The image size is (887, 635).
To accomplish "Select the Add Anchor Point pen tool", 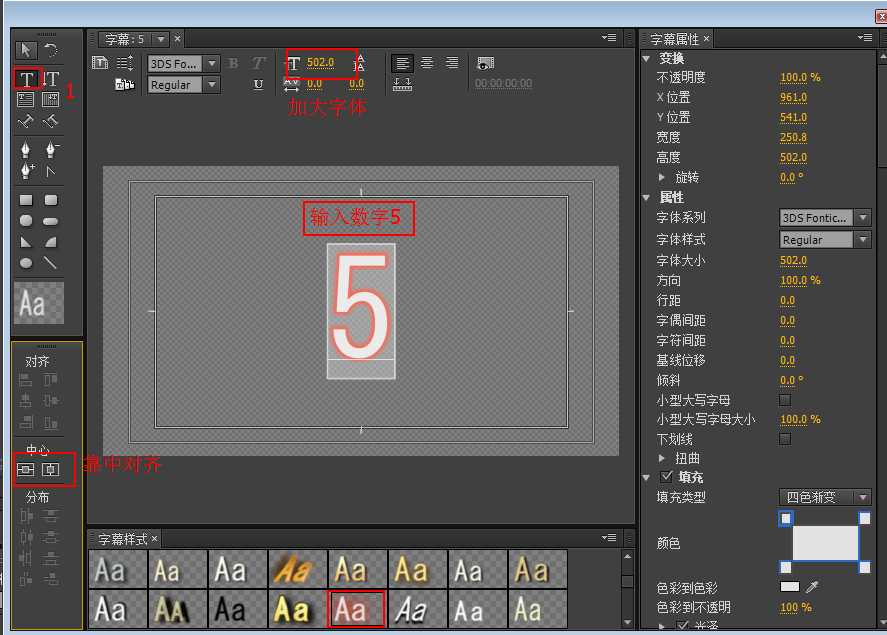I will coord(27,171).
